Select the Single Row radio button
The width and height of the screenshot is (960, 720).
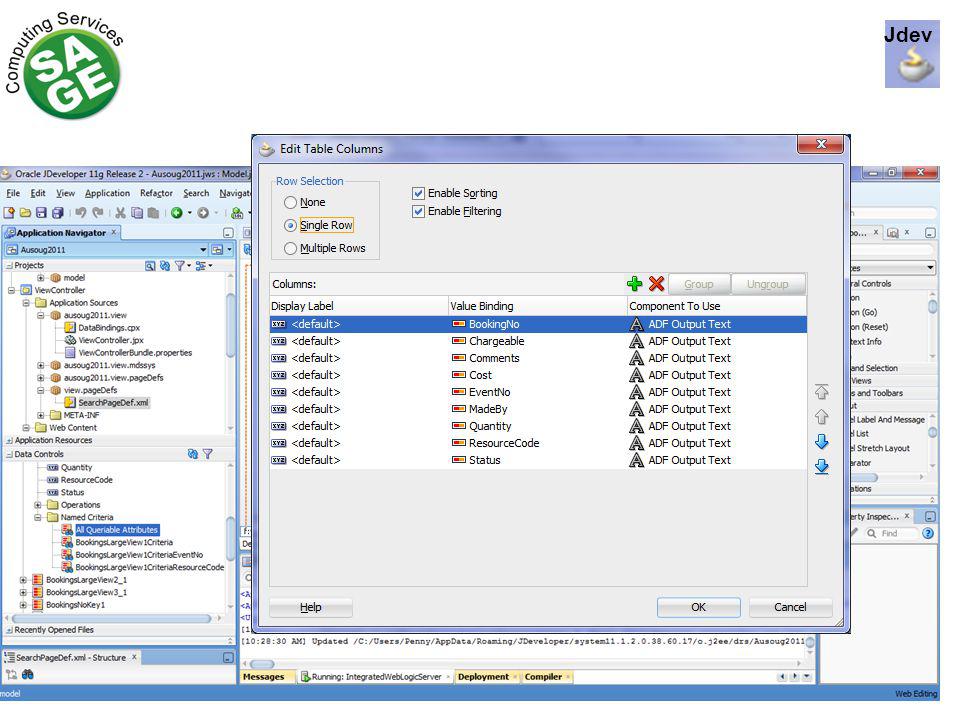290,225
